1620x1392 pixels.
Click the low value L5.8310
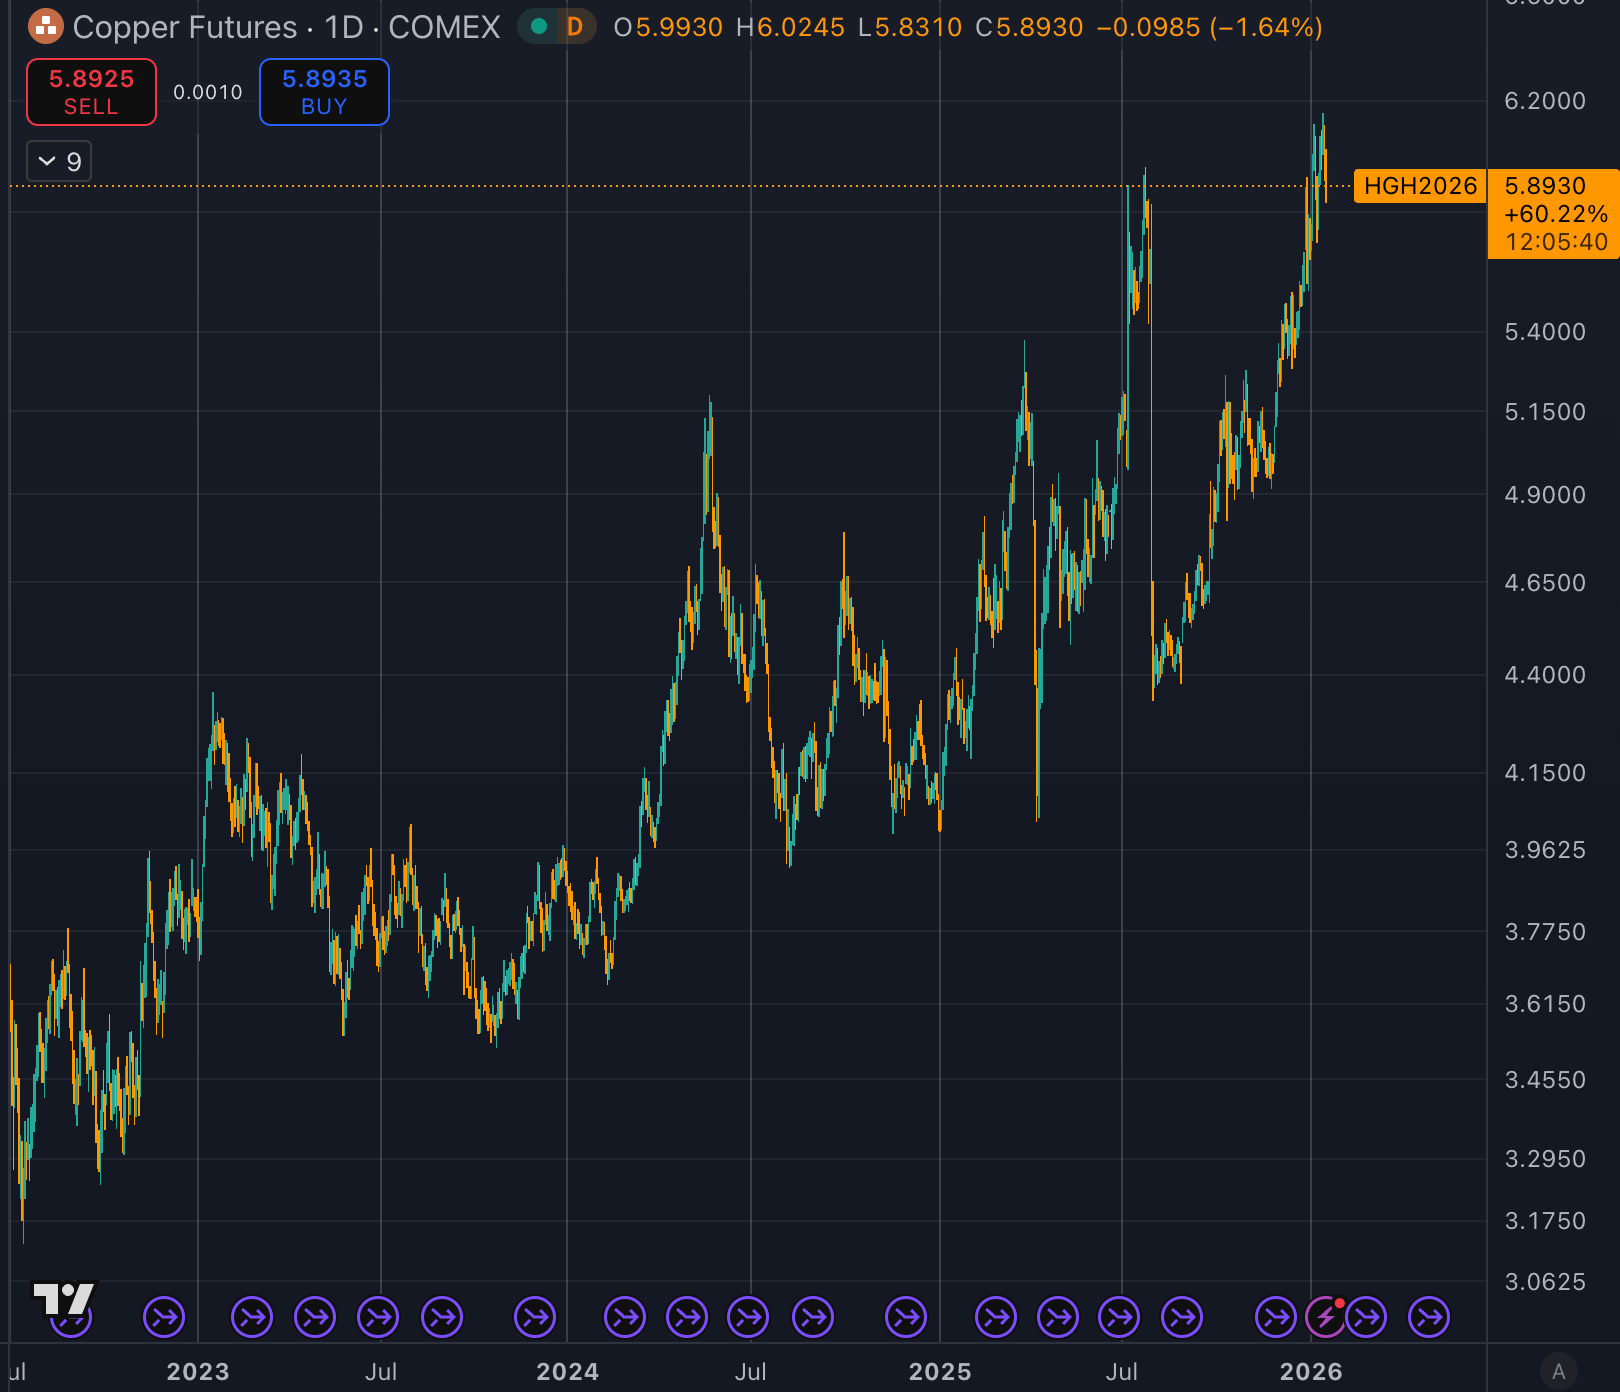pos(910,27)
